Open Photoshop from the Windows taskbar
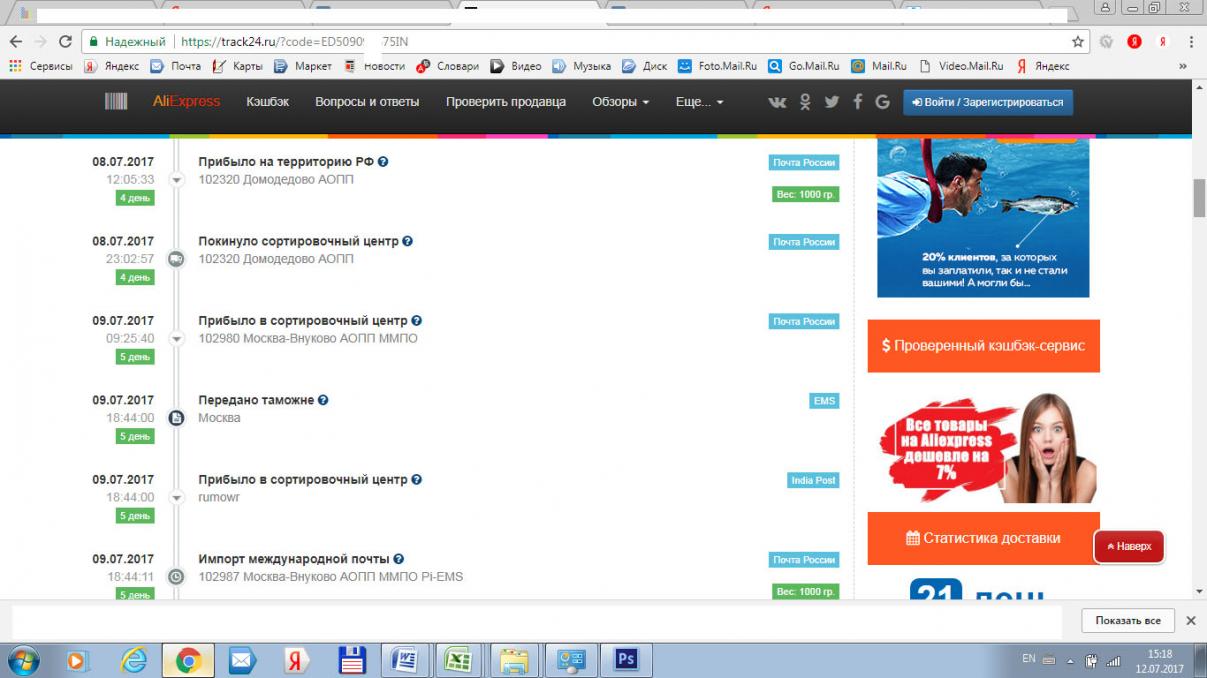Viewport: 1207px width, 678px height. (626, 660)
